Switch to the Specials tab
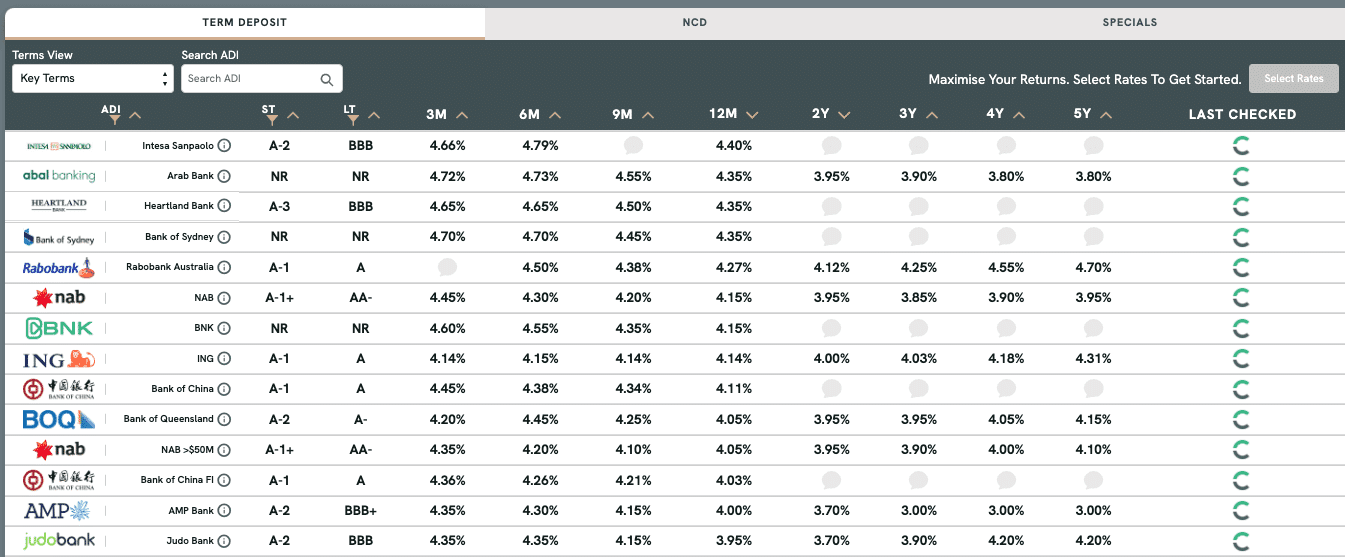This screenshot has width=1345, height=557. click(1130, 23)
